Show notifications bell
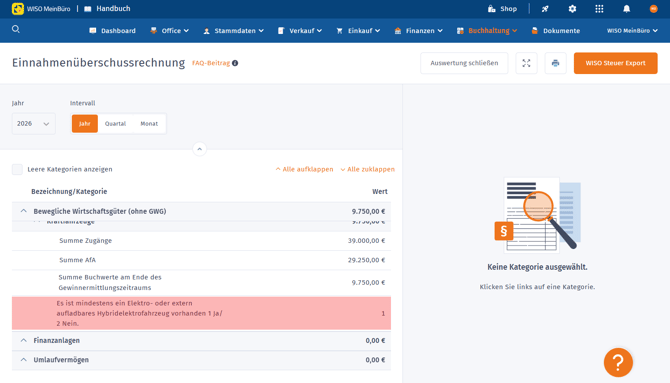 (626, 9)
